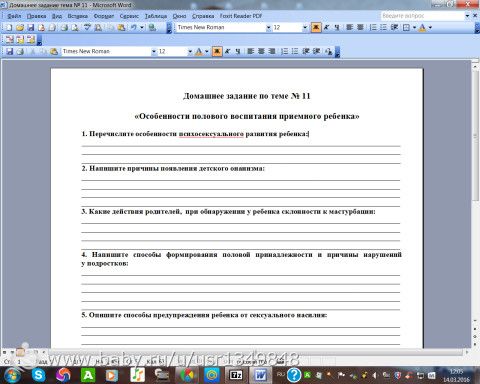Toggle Bold in the top formatting toolbar
This screenshot has width=480, height=384.
click(x=316, y=28)
